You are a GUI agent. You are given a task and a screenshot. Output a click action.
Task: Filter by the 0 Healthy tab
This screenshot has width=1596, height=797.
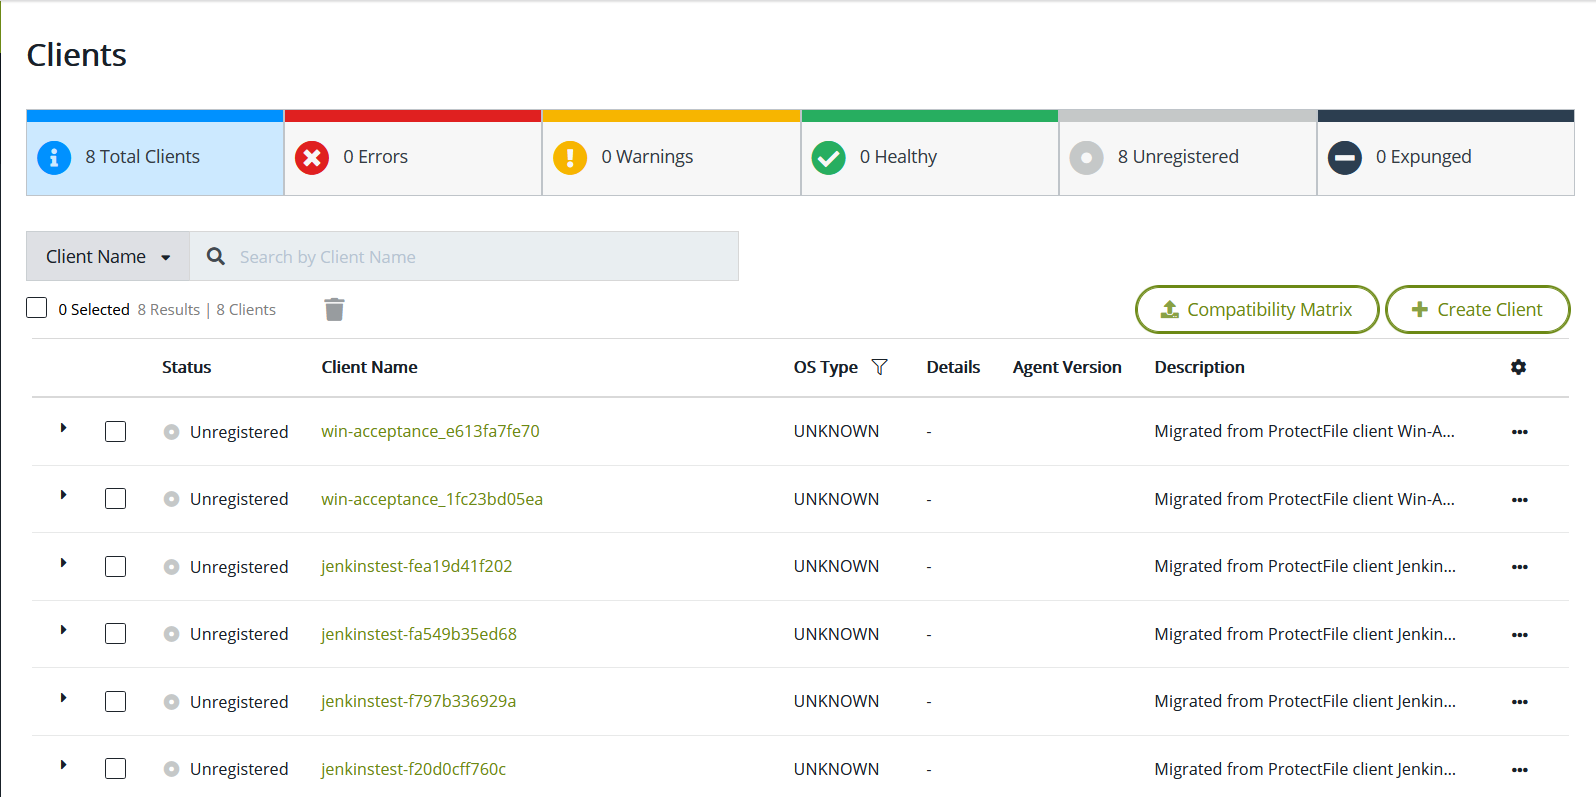930,153
